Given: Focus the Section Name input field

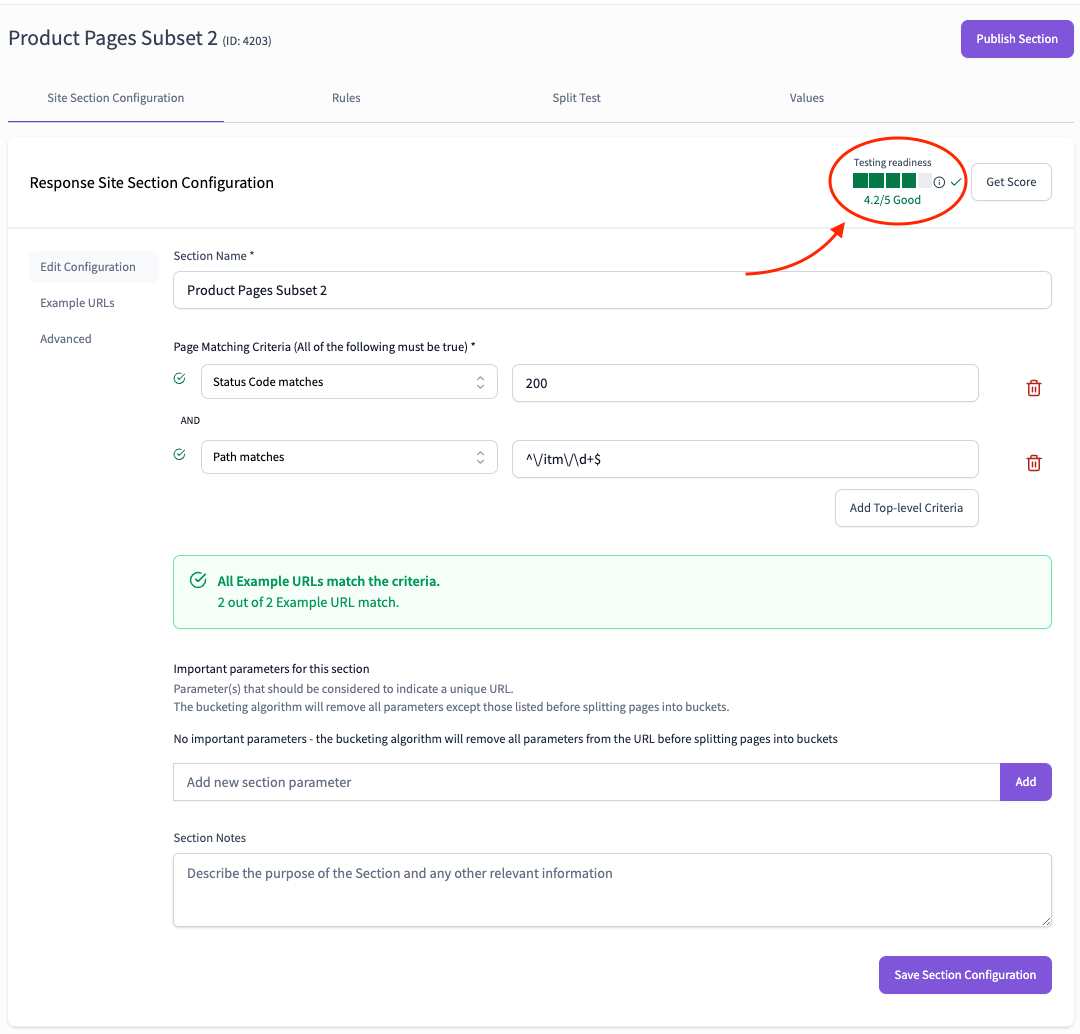Looking at the screenshot, I should click(x=612, y=290).
